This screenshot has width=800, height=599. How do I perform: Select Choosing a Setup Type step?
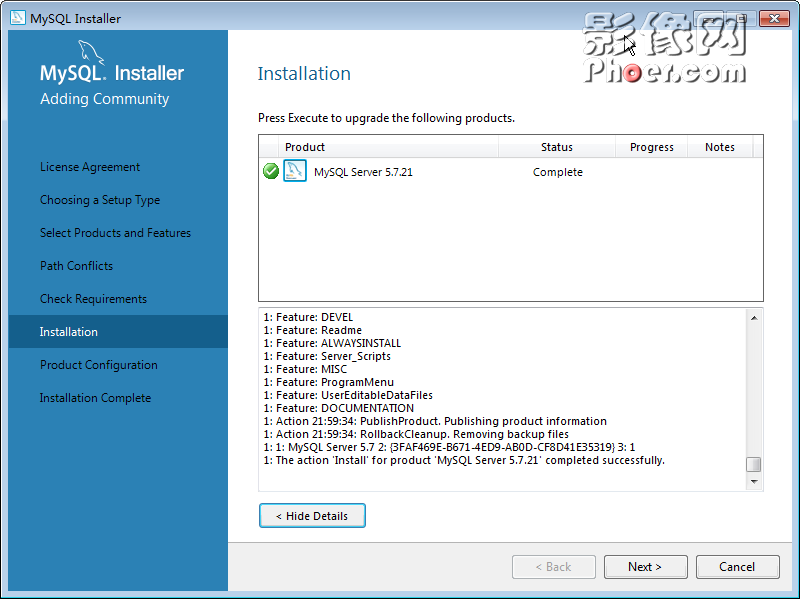pyautogui.click(x=100, y=200)
